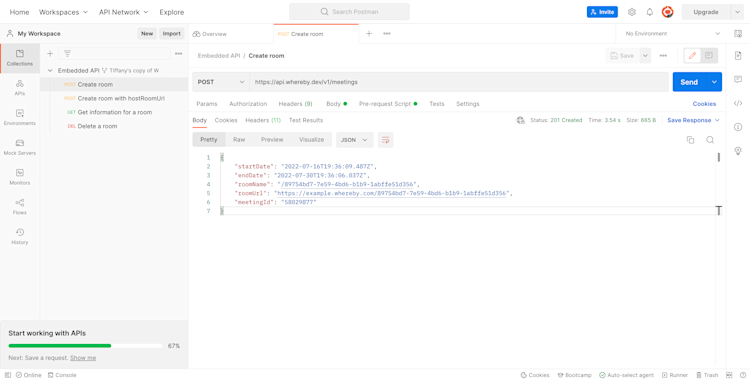Open the Upgrade dropdown arrow
This screenshot has height=381, width=750.
pyautogui.click(x=737, y=12)
